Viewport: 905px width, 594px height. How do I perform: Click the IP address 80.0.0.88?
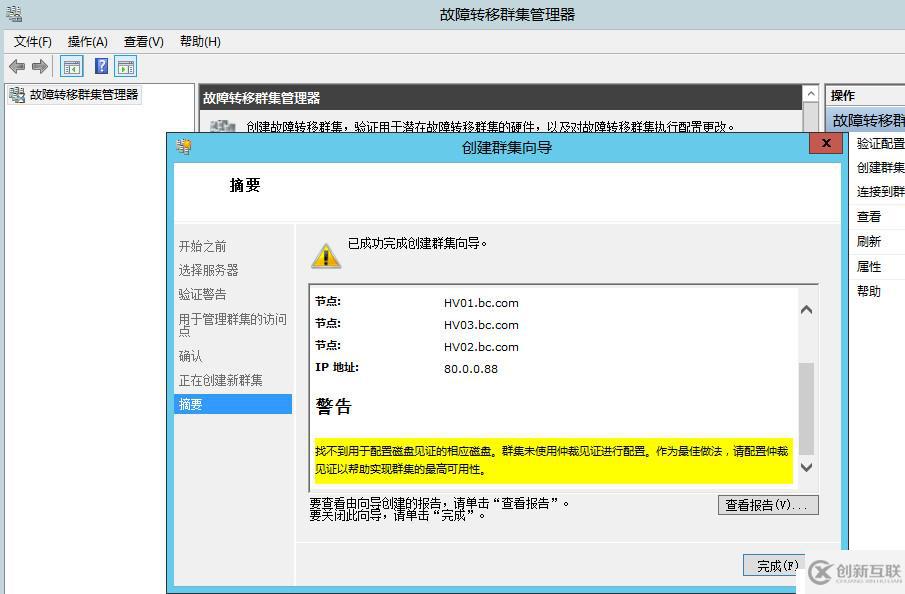(471, 369)
